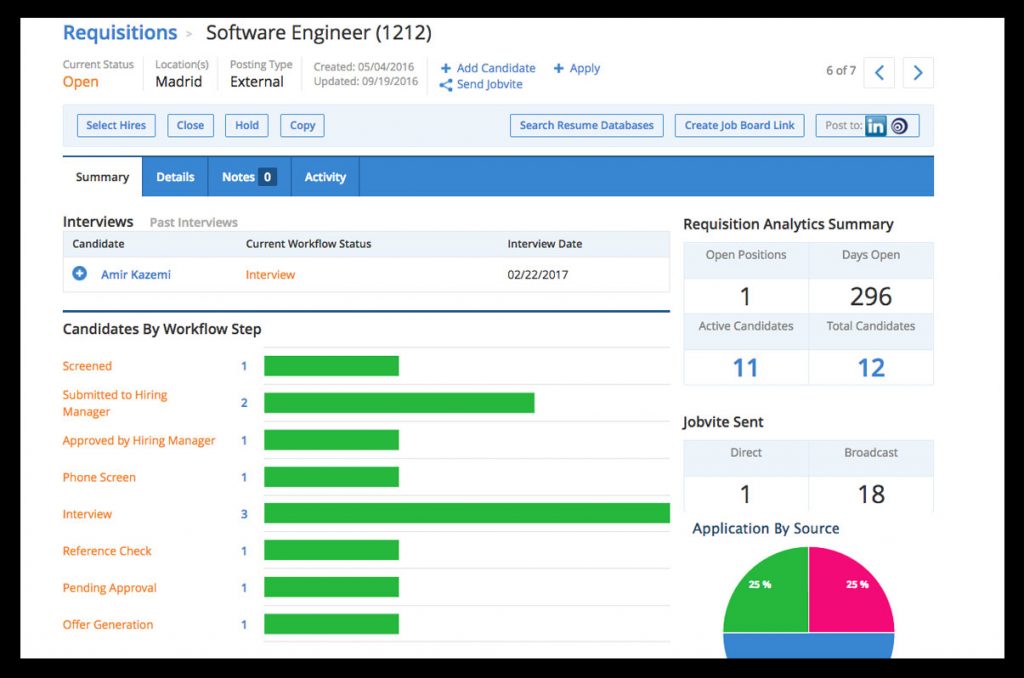Click the Select Hires button
Image resolution: width=1024 pixels, height=678 pixels.
pos(116,125)
